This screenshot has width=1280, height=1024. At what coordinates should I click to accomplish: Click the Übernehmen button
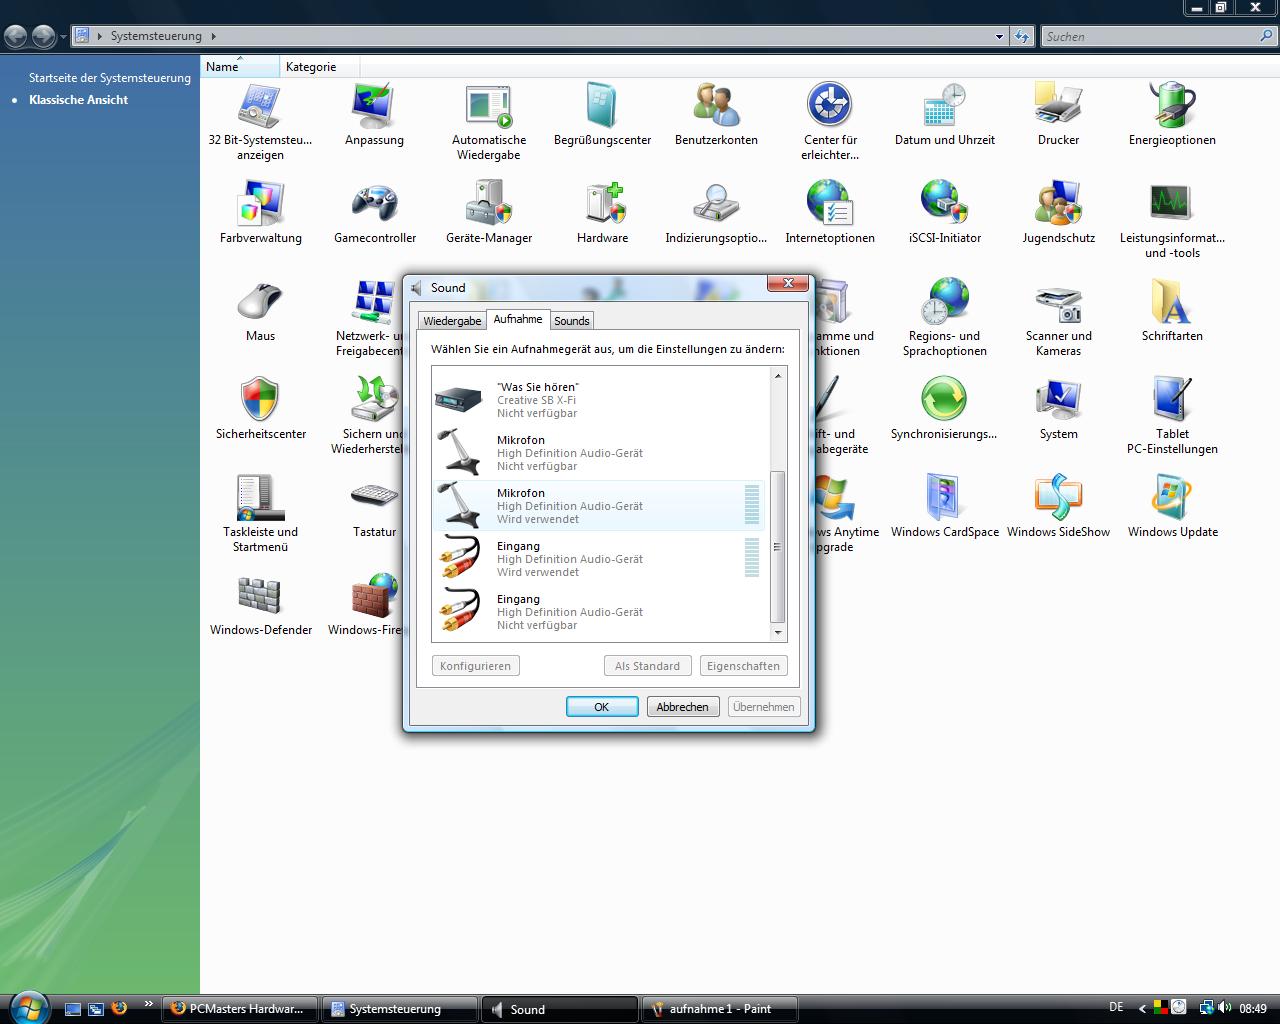pos(763,707)
